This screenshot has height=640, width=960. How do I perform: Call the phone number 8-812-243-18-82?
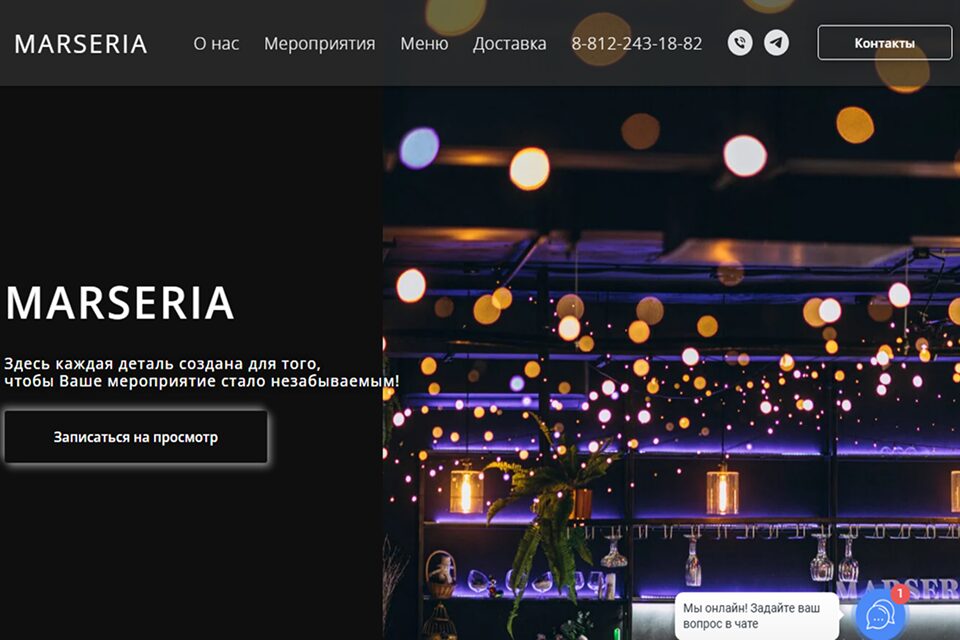pyautogui.click(x=637, y=43)
